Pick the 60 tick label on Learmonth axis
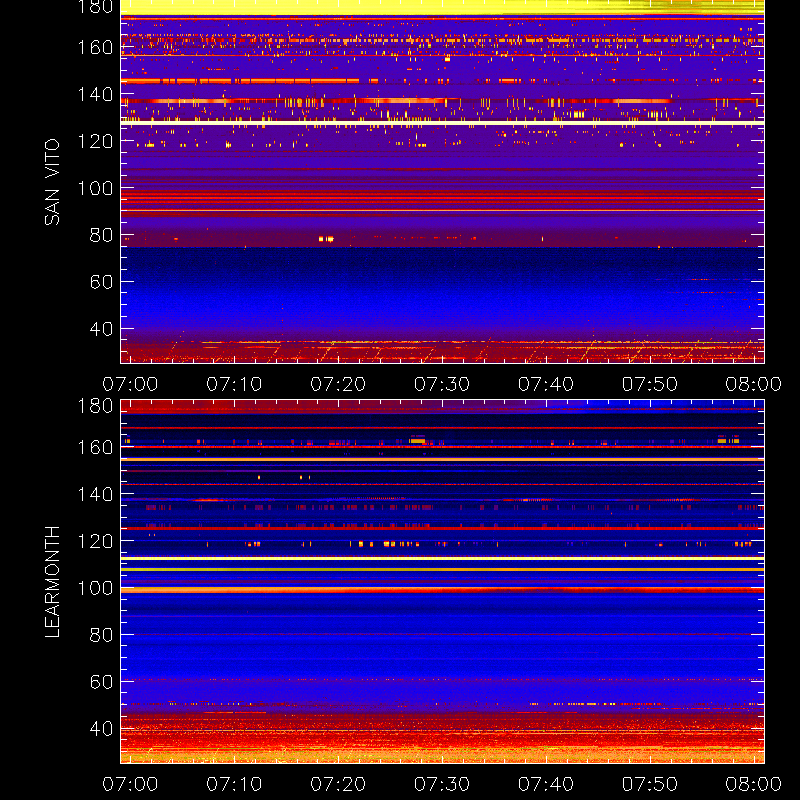Viewport: 800px width, 800px height. coord(101,682)
